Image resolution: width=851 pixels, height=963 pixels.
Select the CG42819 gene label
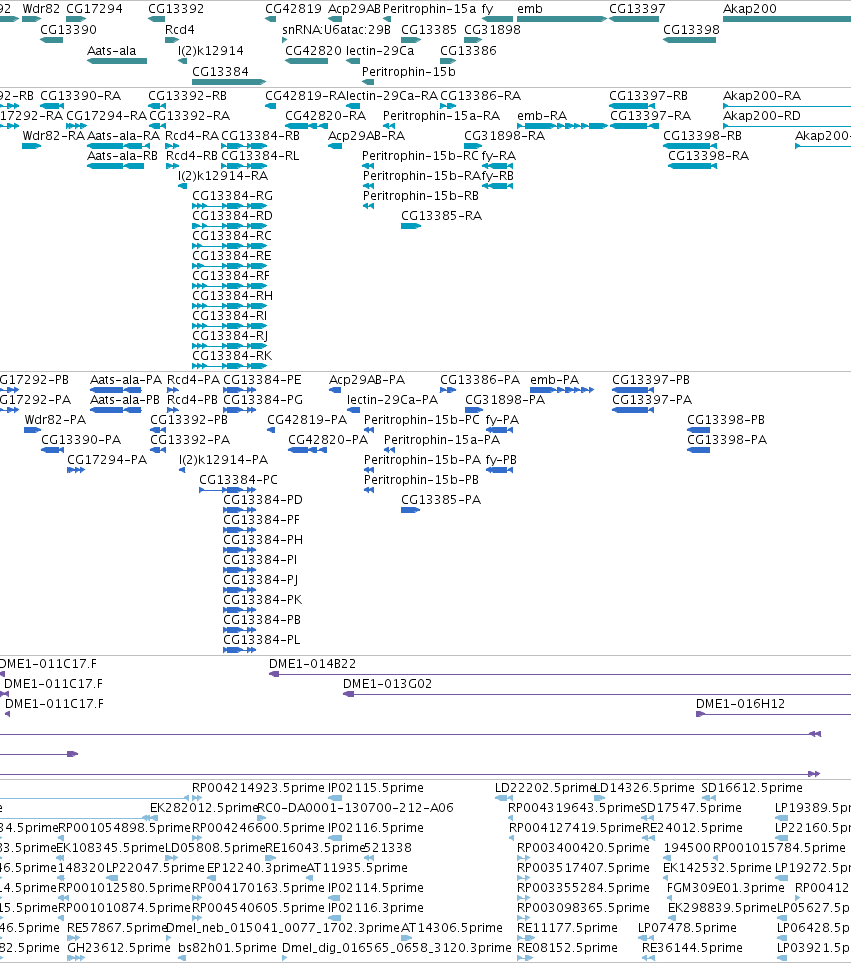(x=293, y=9)
